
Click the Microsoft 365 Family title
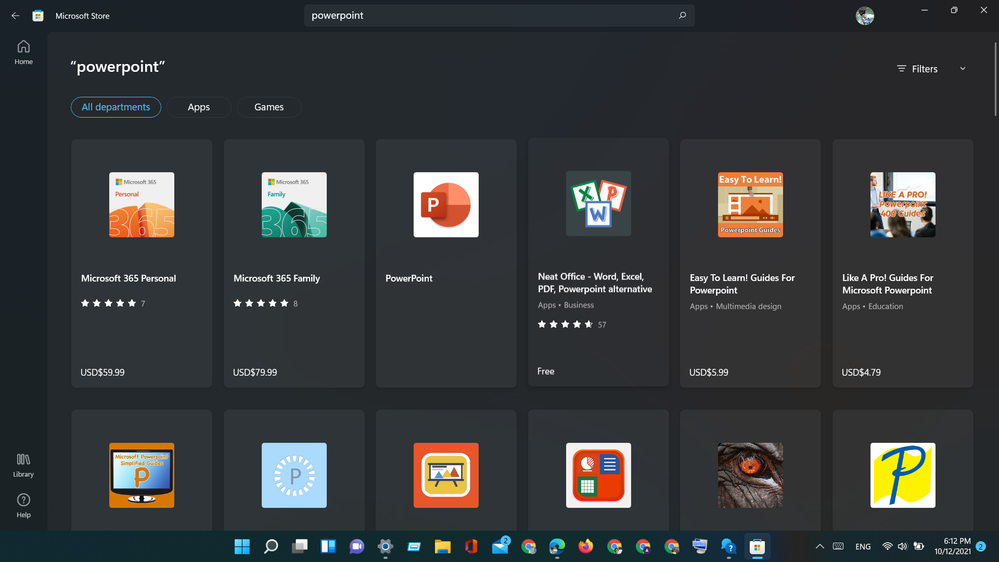click(x=277, y=278)
